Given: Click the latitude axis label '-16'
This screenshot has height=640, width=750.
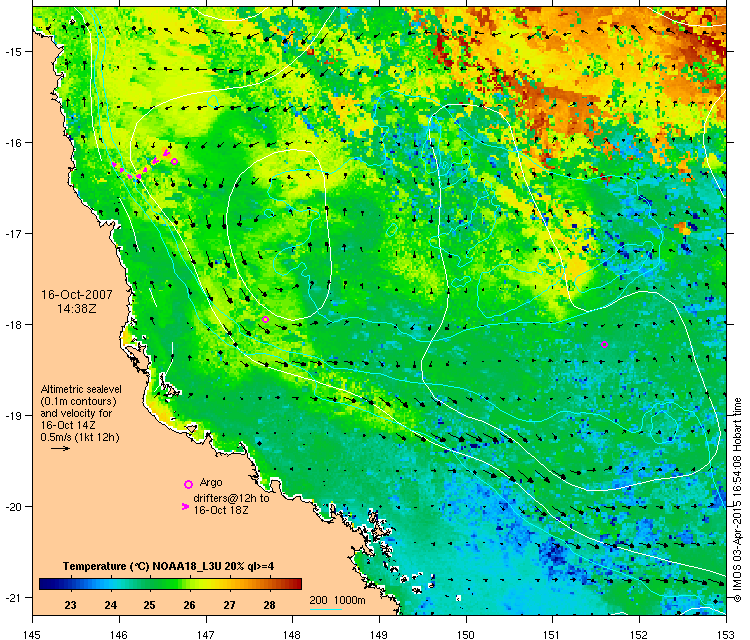Looking at the screenshot, I should 12,143.
